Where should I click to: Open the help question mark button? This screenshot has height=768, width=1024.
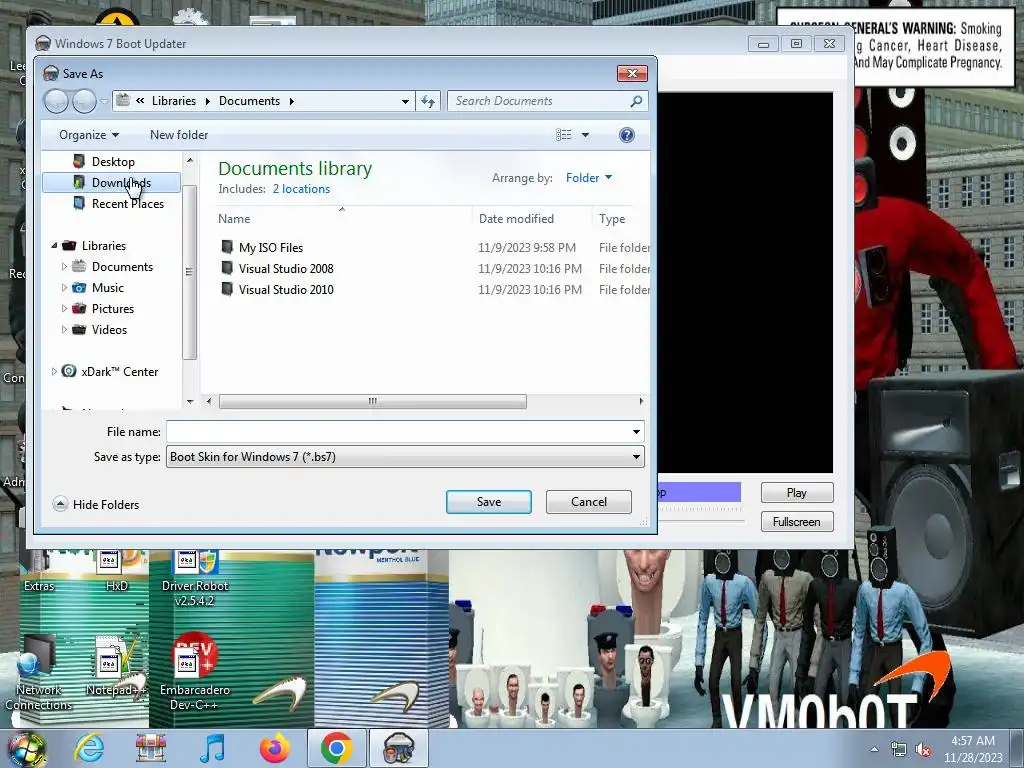[x=626, y=135]
